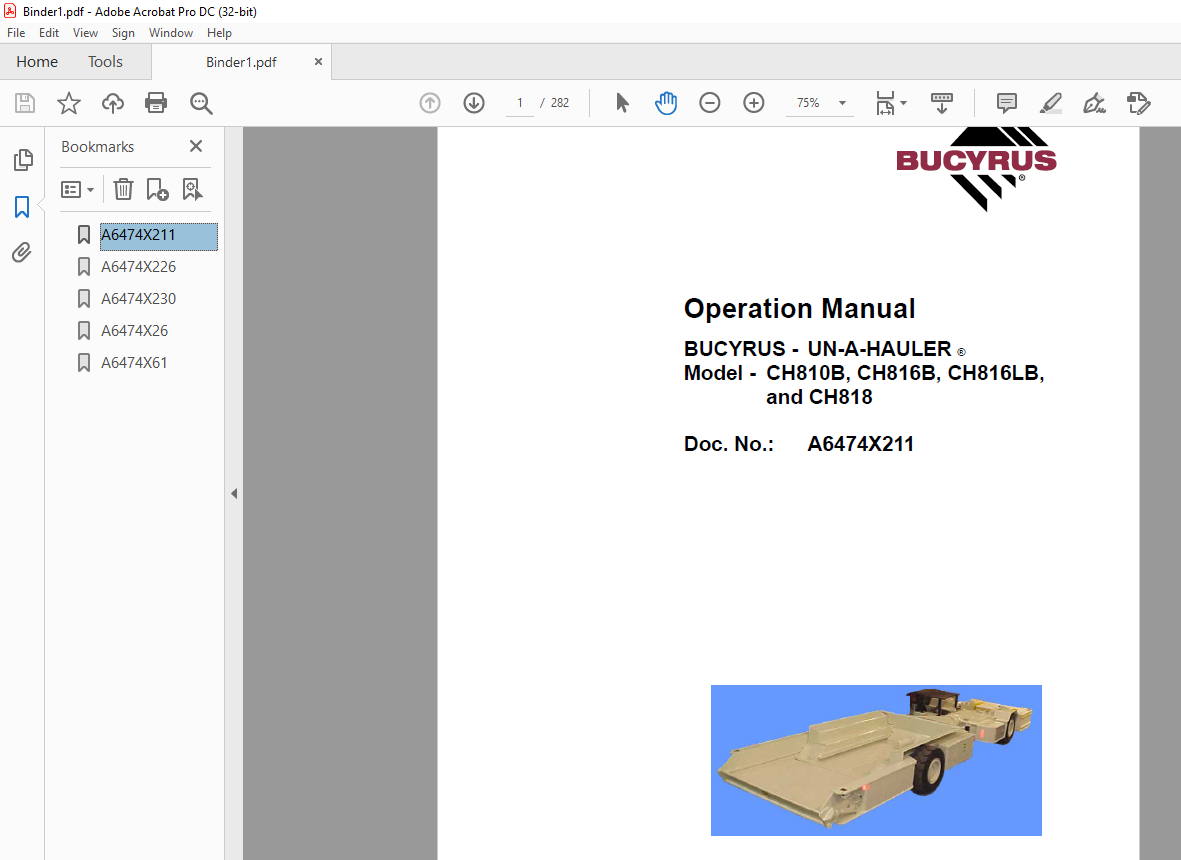Jump to bookmark A6474X61
The image size is (1181, 860).
pyautogui.click(x=134, y=363)
